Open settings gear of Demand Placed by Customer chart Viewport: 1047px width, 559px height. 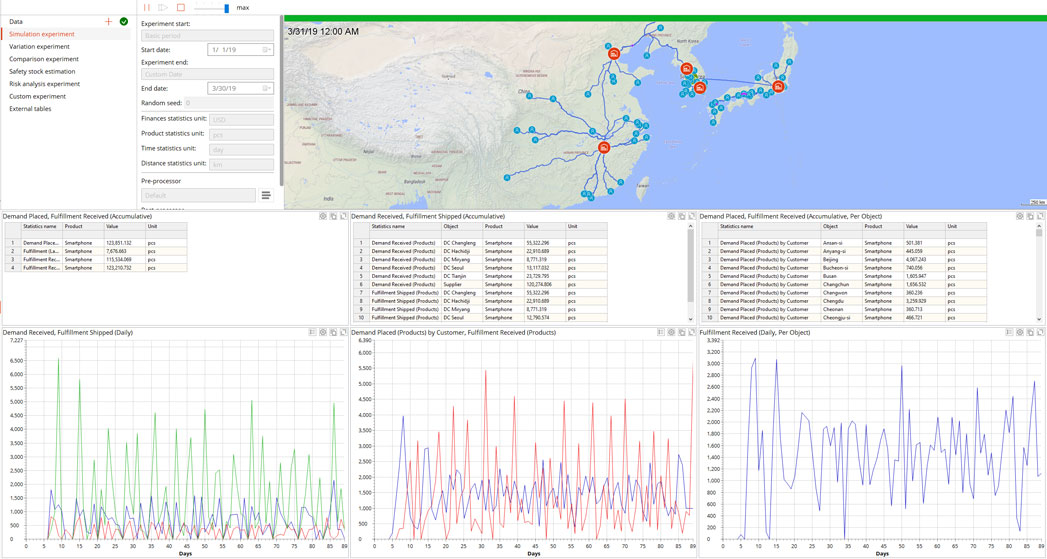click(x=671, y=332)
